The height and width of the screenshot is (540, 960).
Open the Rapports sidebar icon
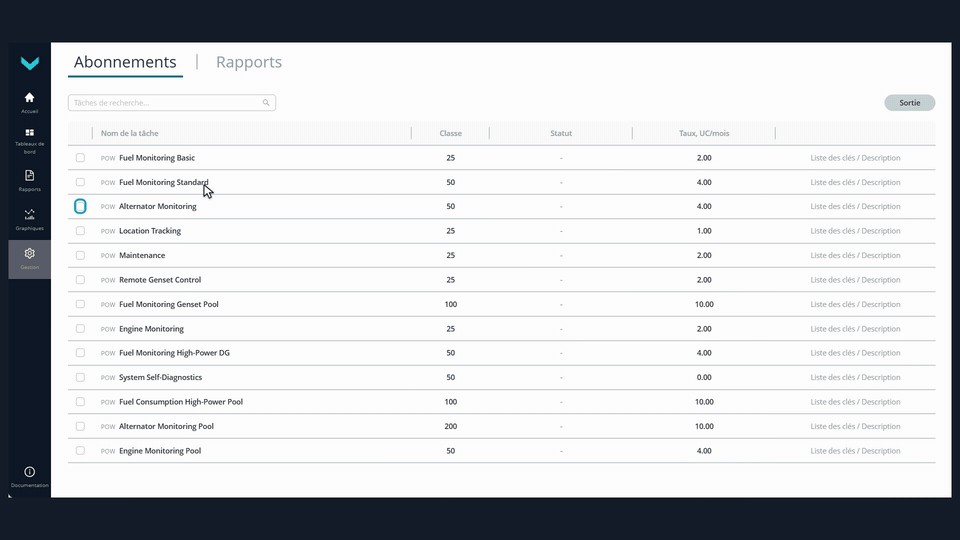[x=29, y=176]
